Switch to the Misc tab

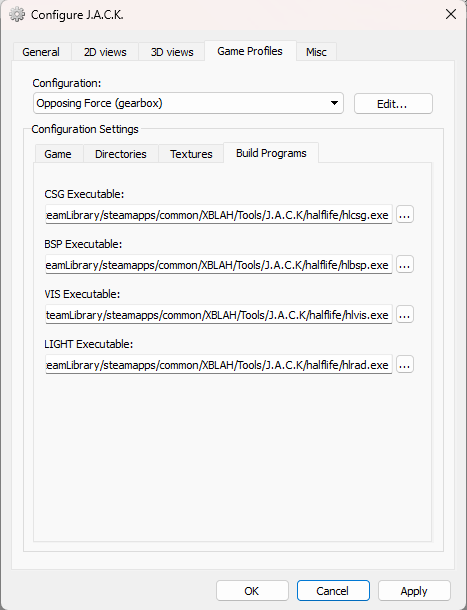coord(316,52)
